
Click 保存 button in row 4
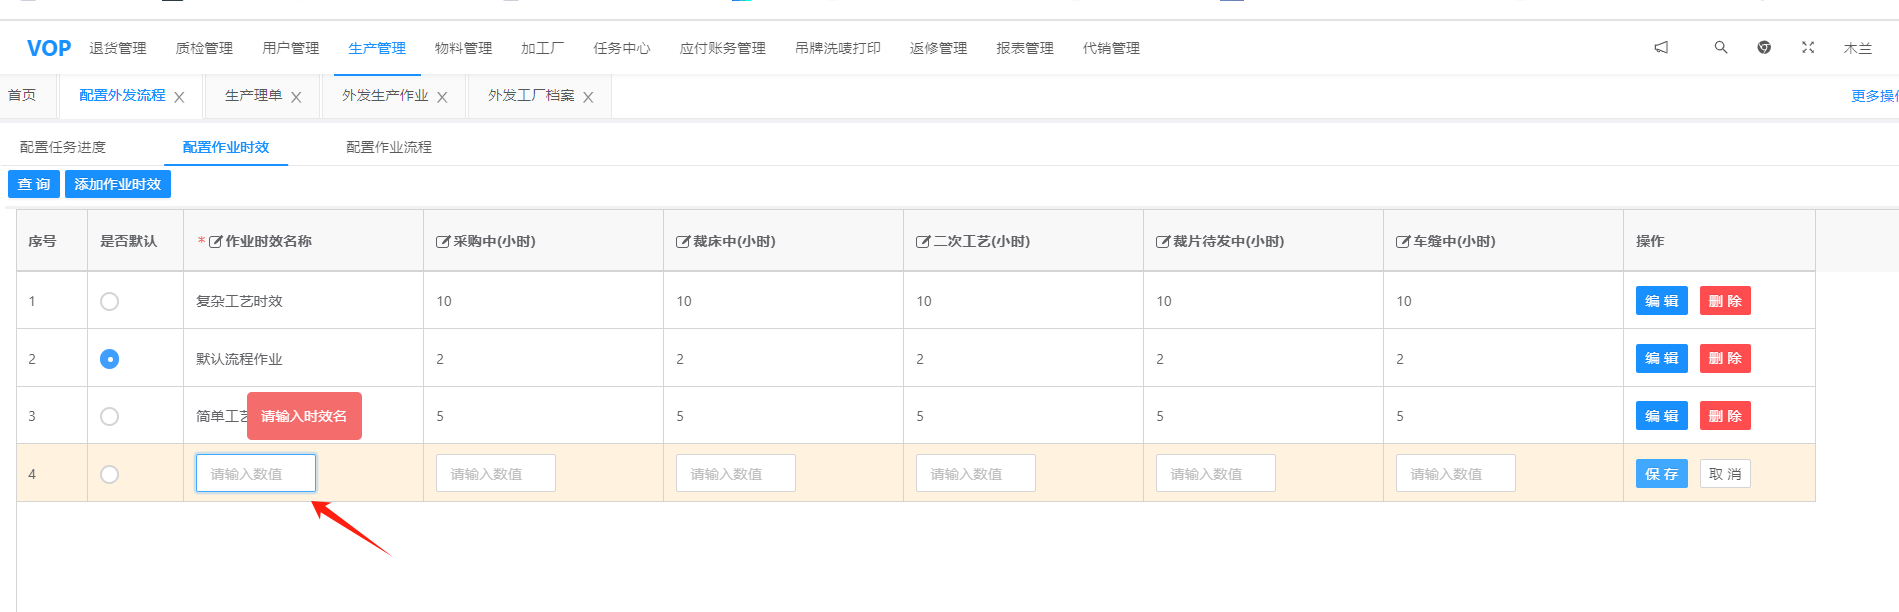click(x=1661, y=474)
